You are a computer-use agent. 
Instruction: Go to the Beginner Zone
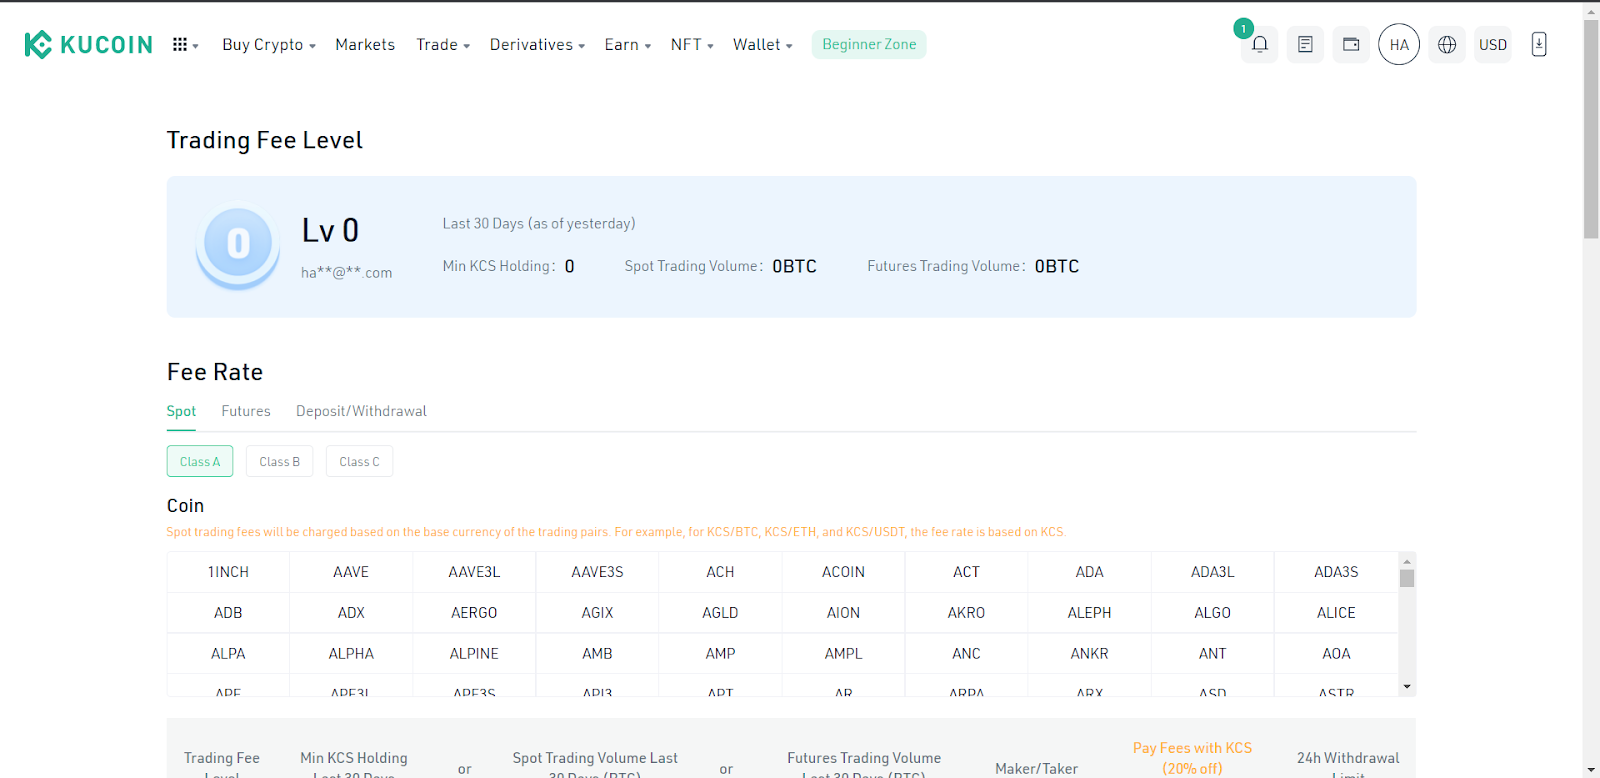pos(869,44)
